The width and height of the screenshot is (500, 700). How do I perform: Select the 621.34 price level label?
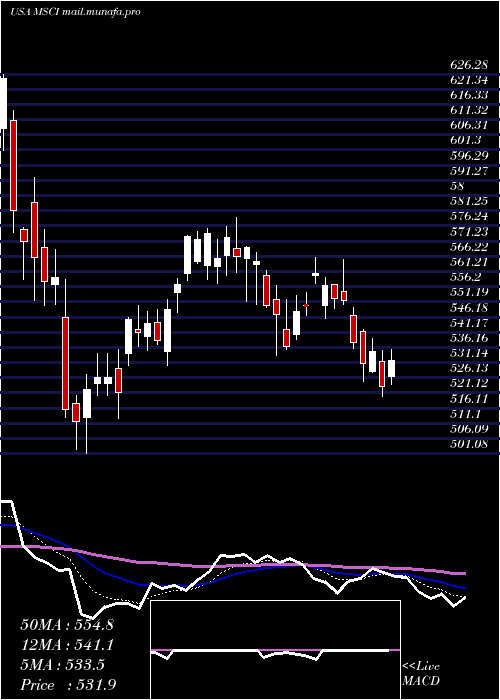[469, 80]
